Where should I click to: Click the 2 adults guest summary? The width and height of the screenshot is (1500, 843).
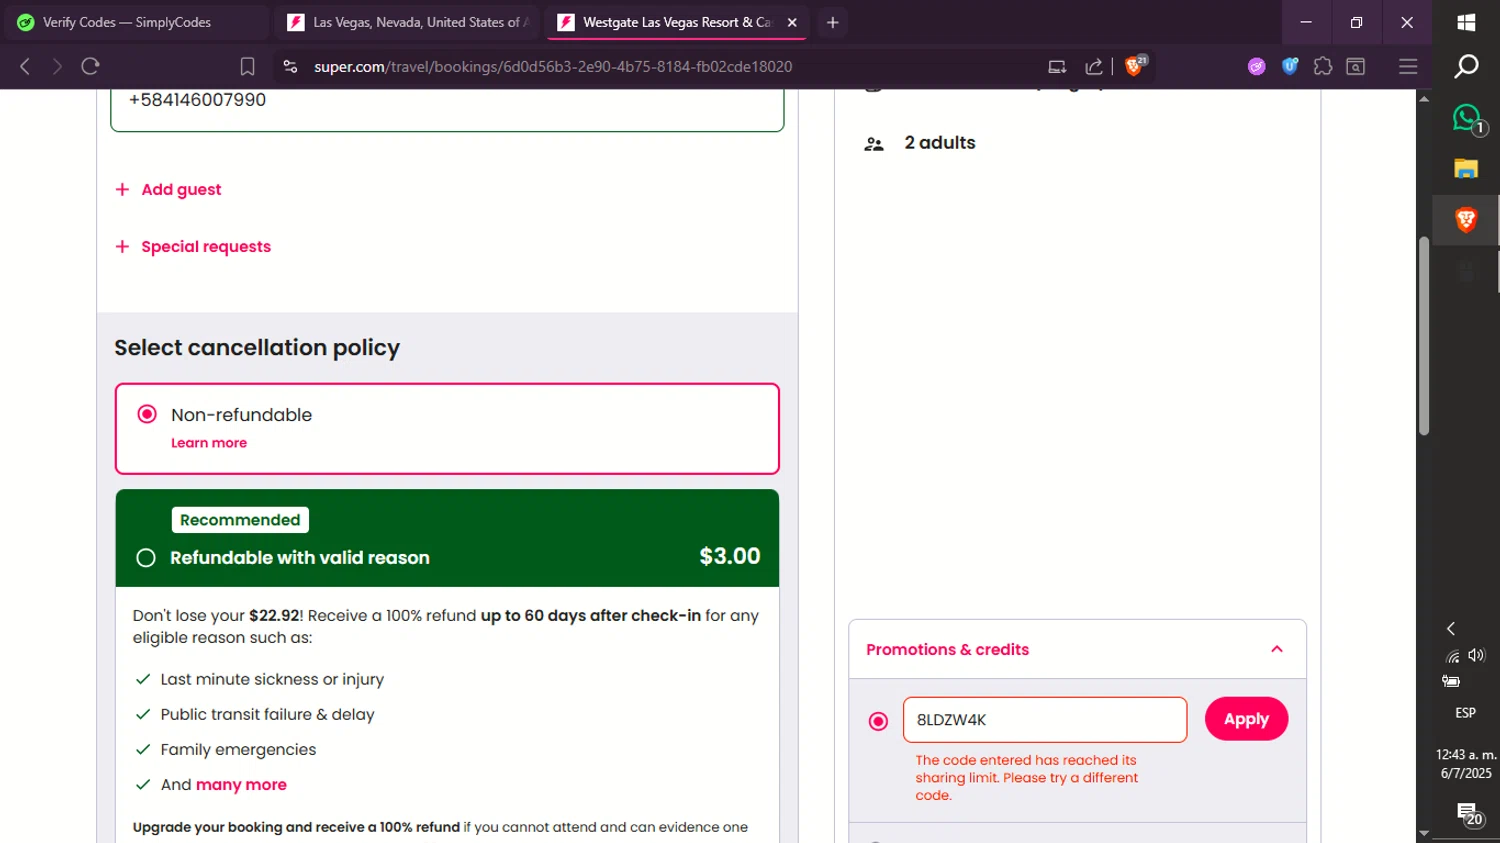[x=940, y=143]
